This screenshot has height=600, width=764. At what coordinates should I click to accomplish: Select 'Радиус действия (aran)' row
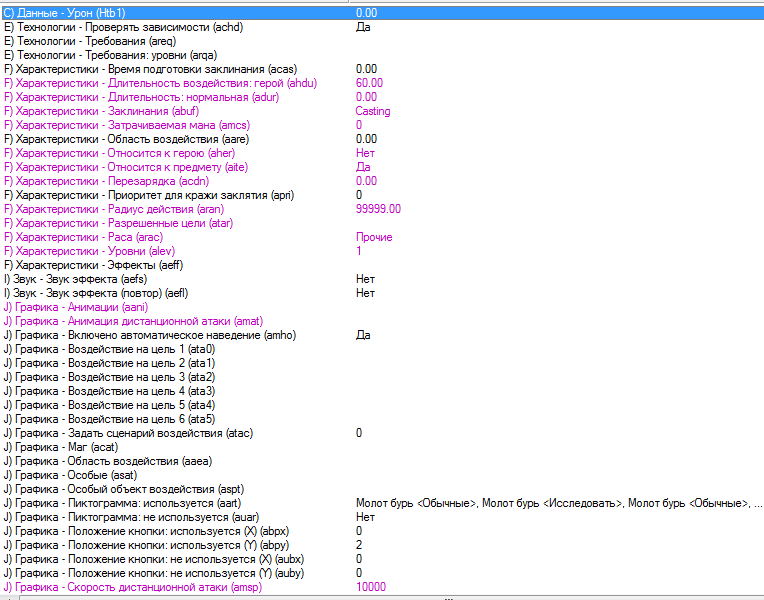click(x=382, y=210)
